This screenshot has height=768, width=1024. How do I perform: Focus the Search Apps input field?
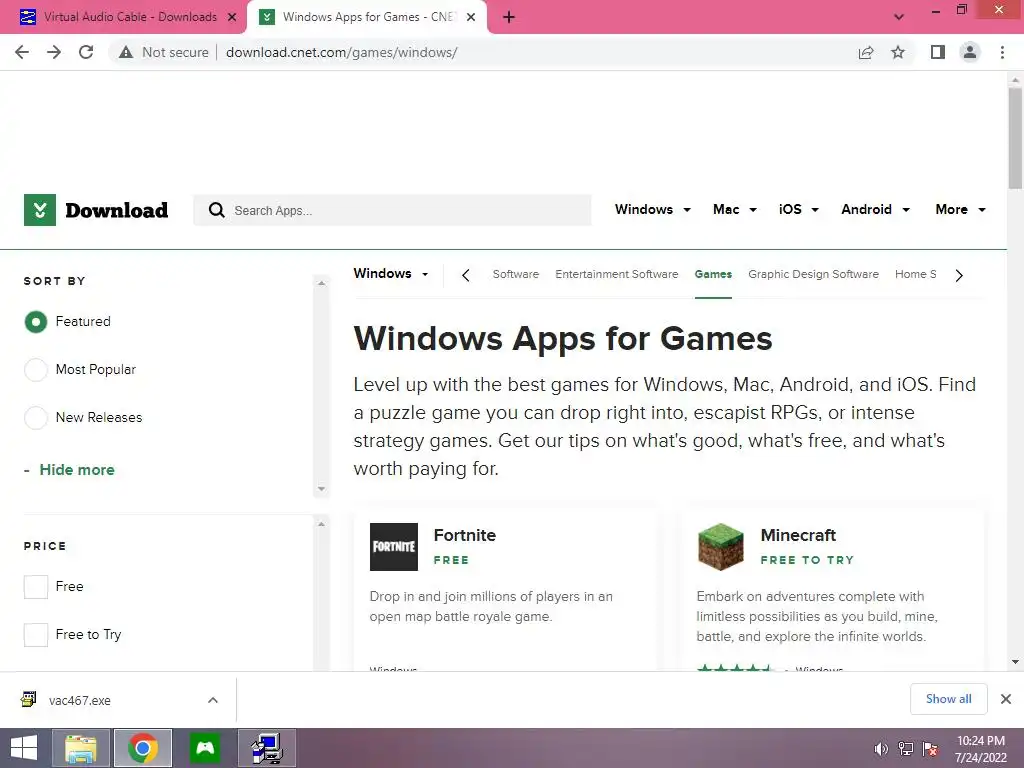(392, 210)
